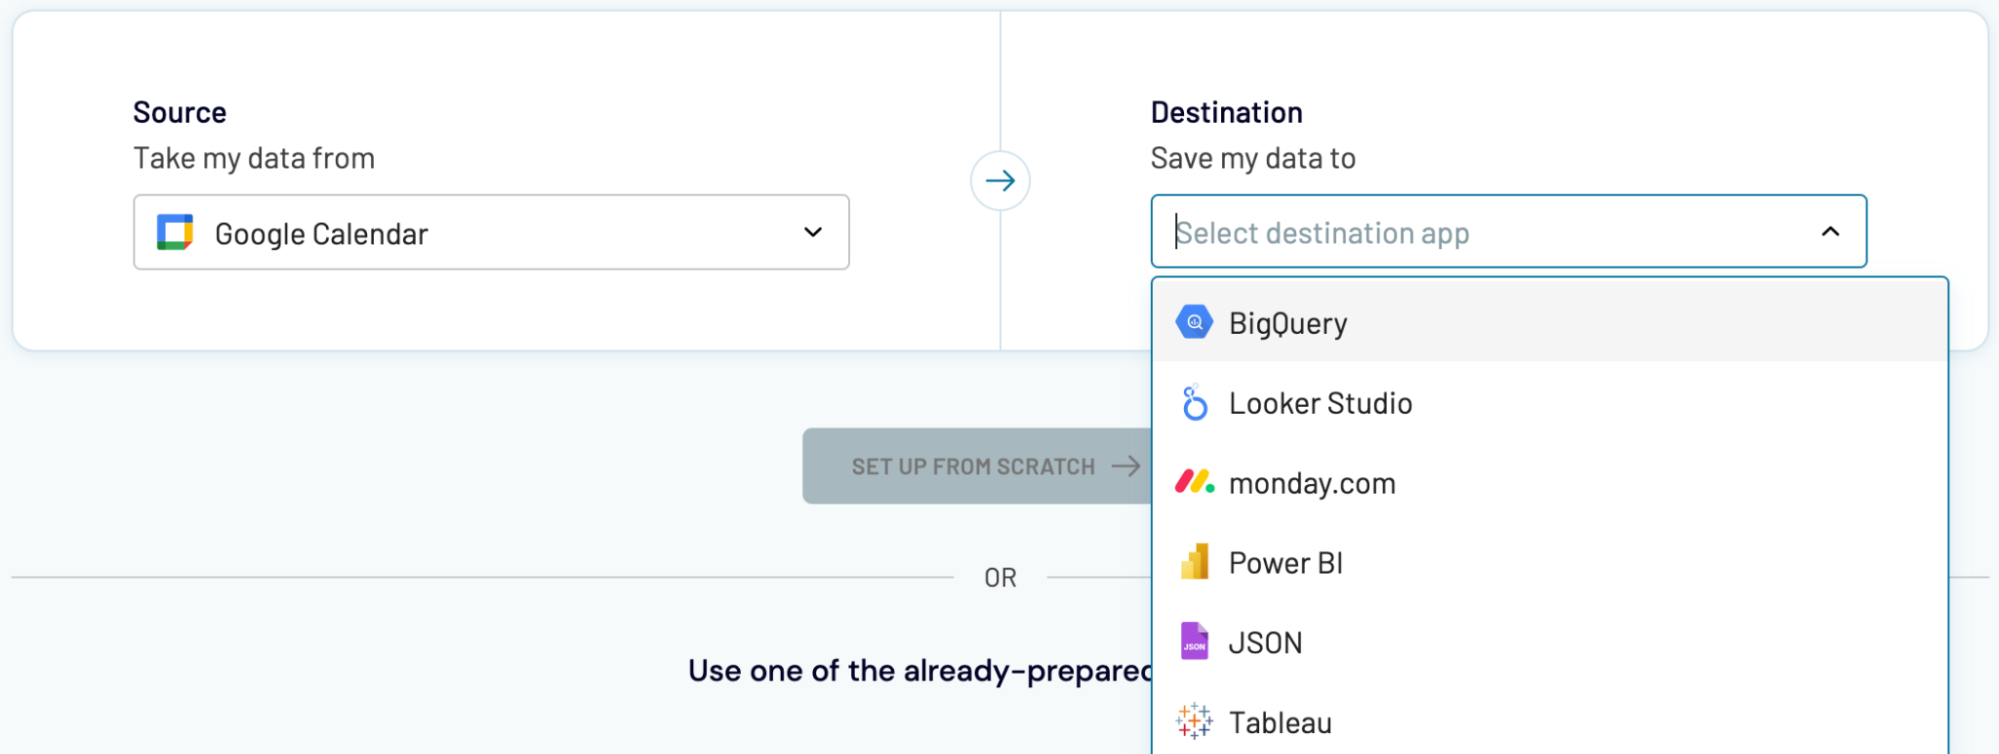Choose BigQuery as destination
The width and height of the screenshot is (1999, 754).
[x=1550, y=322]
